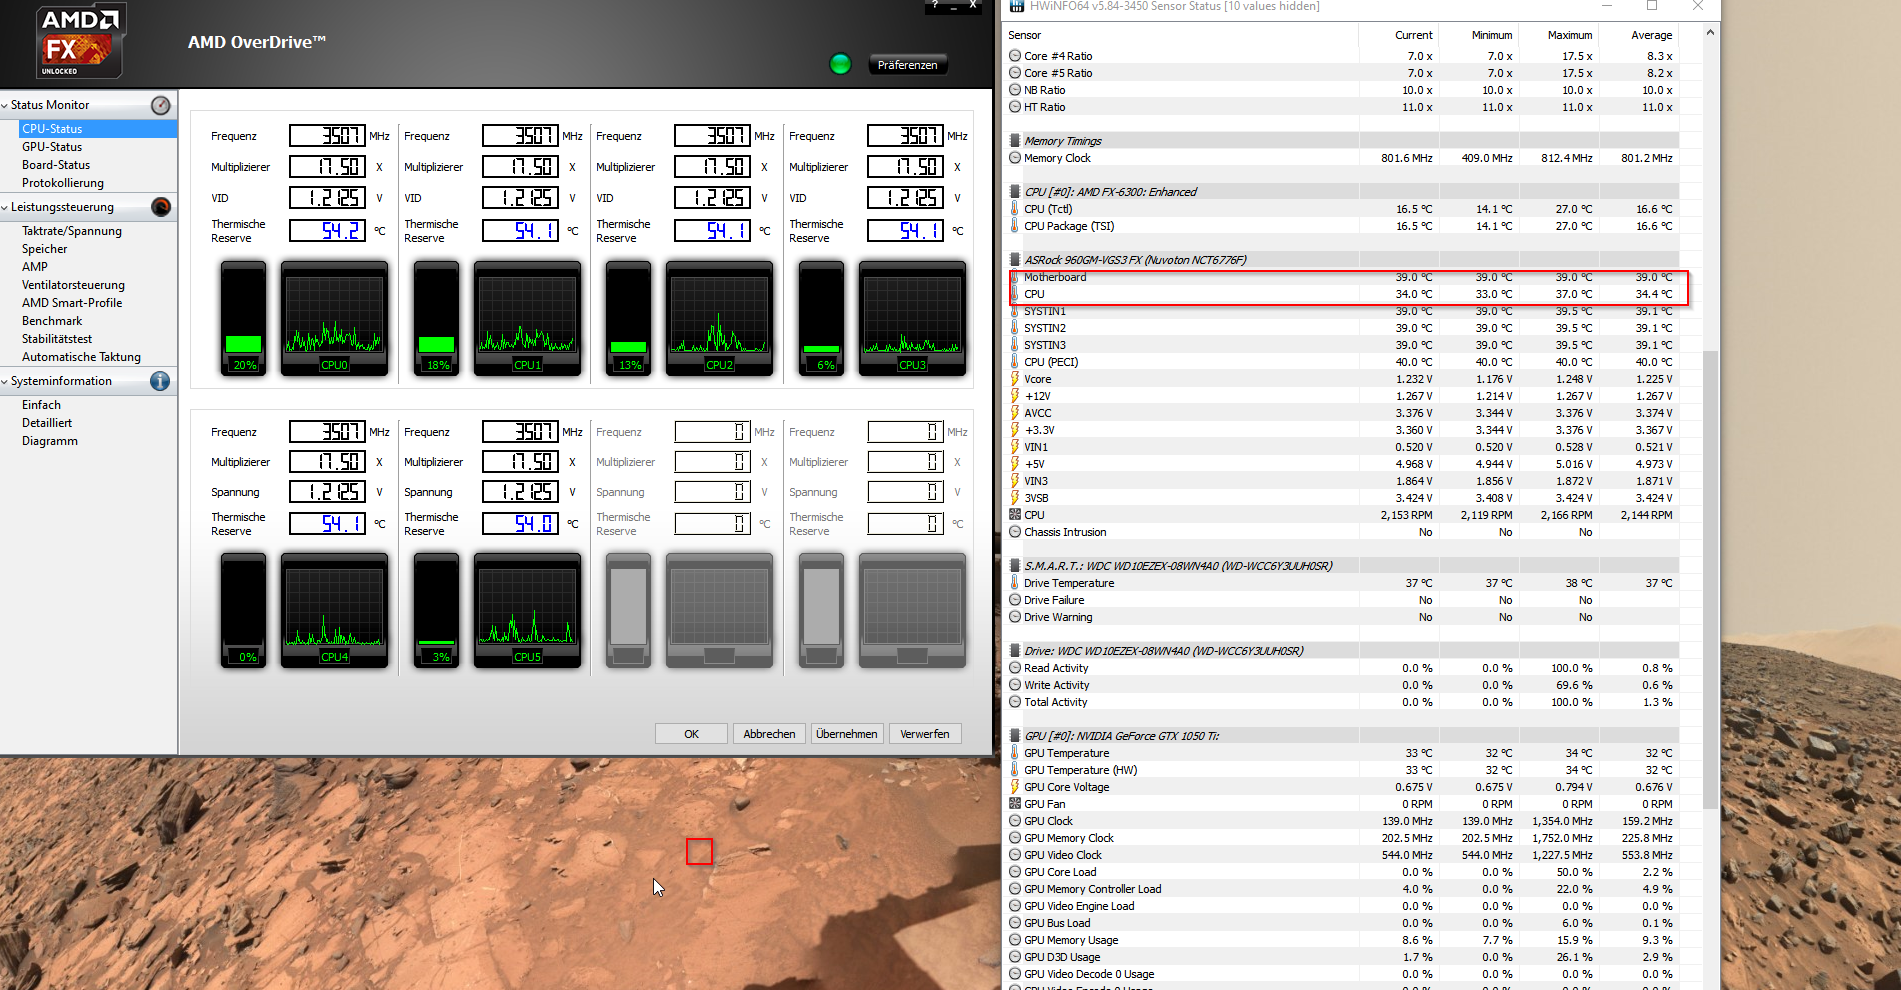Click the icon beside Chassis Intrusion
Screen dimensions: 1901x990
(x=1015, y=532)
